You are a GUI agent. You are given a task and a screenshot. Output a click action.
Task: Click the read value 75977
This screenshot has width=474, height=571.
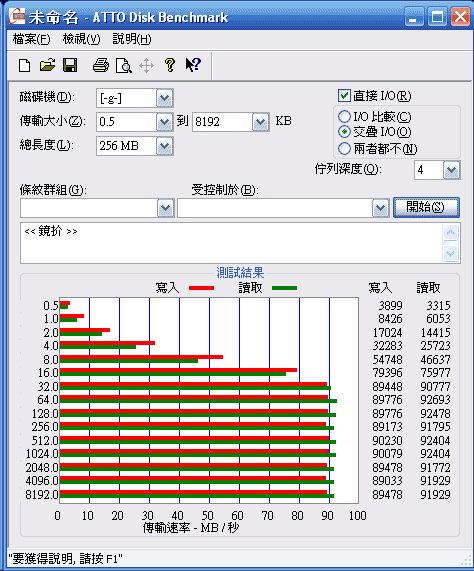[x=435, y=373]
